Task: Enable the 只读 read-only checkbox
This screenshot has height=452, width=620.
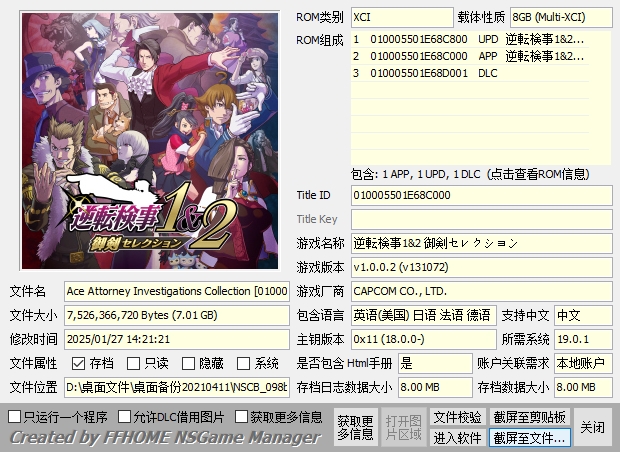Action: pyautogui.click(x=133, y=363)
